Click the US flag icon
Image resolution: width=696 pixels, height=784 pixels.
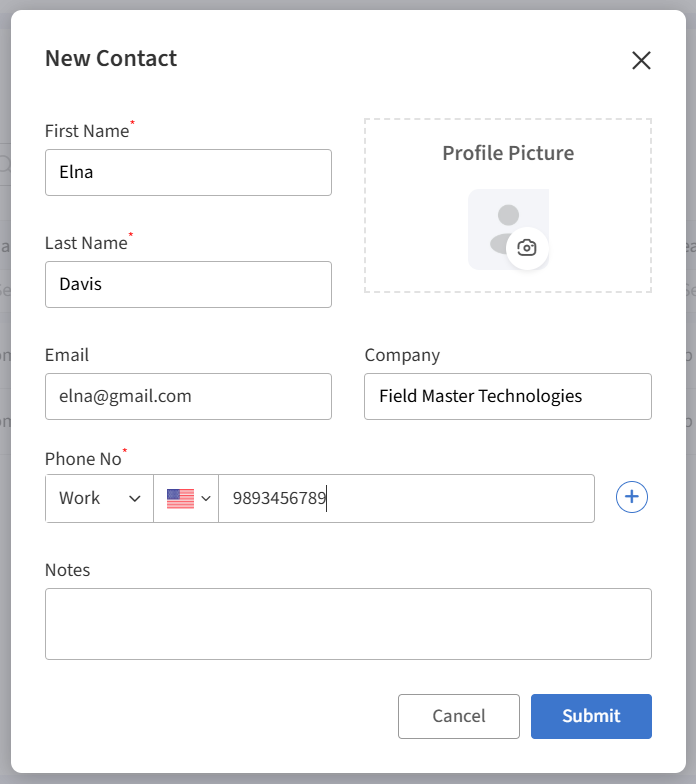click(x=180, y=498)
